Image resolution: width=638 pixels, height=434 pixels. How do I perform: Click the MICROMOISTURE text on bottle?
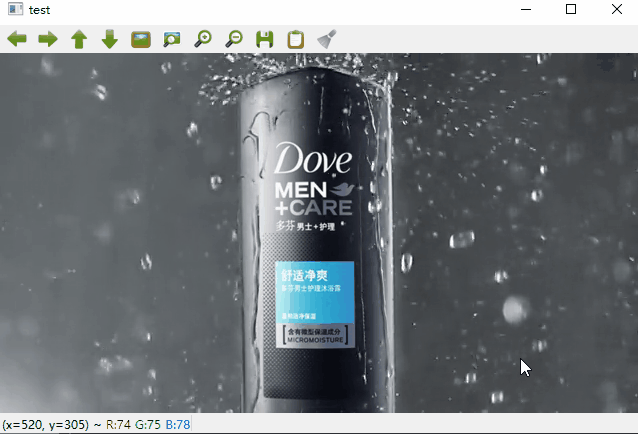coord(315,340)
